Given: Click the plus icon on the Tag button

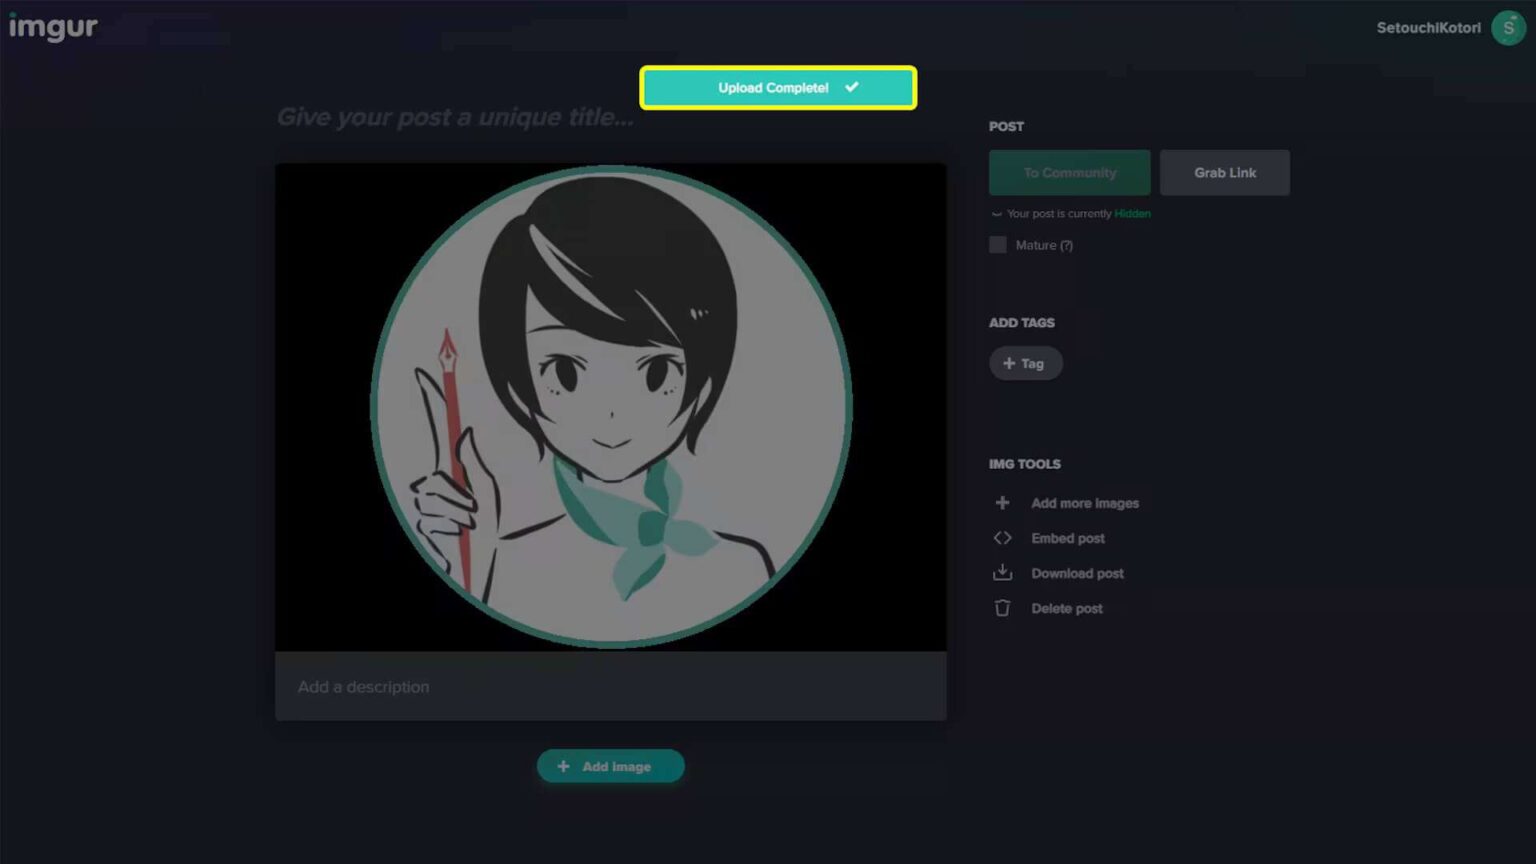Looking at the screenshot, I should (x=1008, y=363).
